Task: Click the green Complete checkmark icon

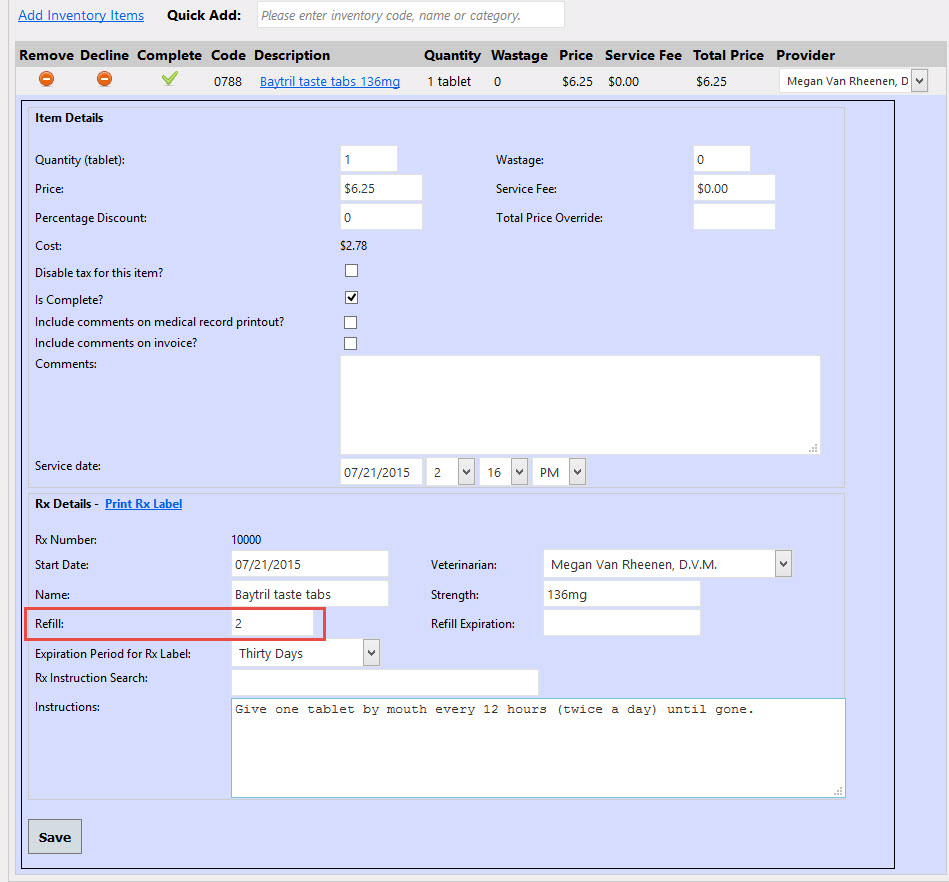Action: coord(170,79)
